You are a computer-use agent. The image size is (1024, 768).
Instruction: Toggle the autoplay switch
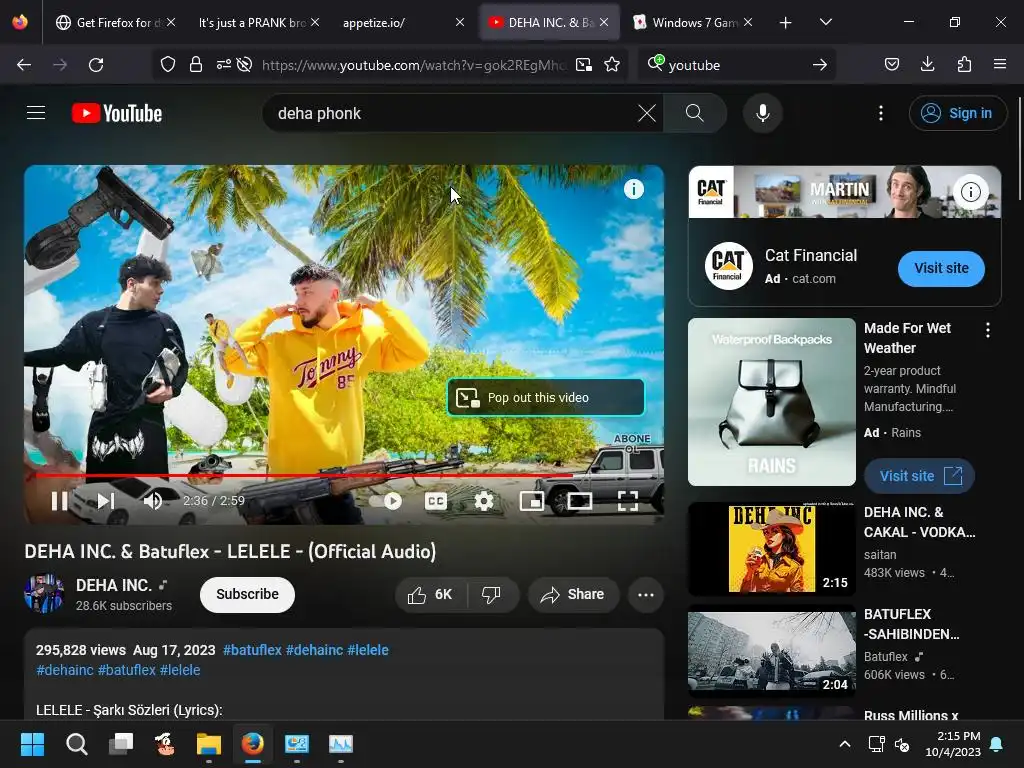coord(385,501)
